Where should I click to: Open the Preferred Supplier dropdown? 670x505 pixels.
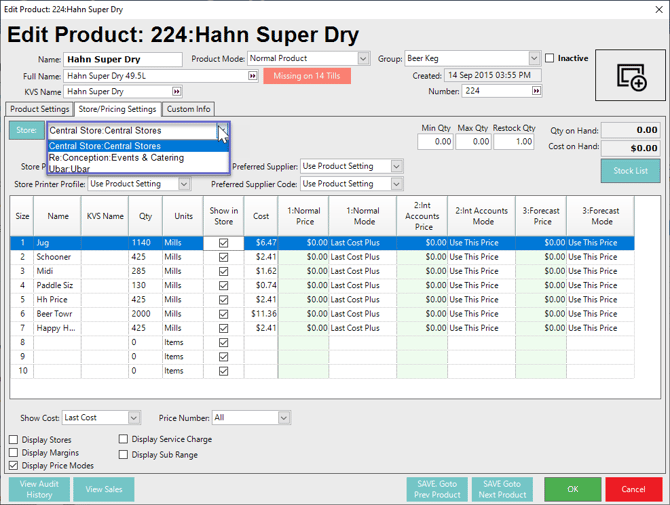pyautogui.click(x=397, y=166)
